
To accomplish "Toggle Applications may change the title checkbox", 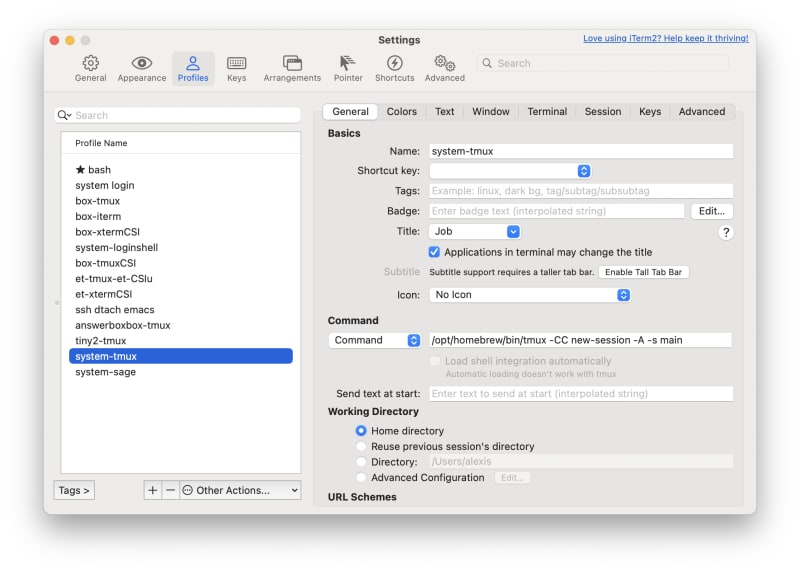I will click(x=434, y=252).
